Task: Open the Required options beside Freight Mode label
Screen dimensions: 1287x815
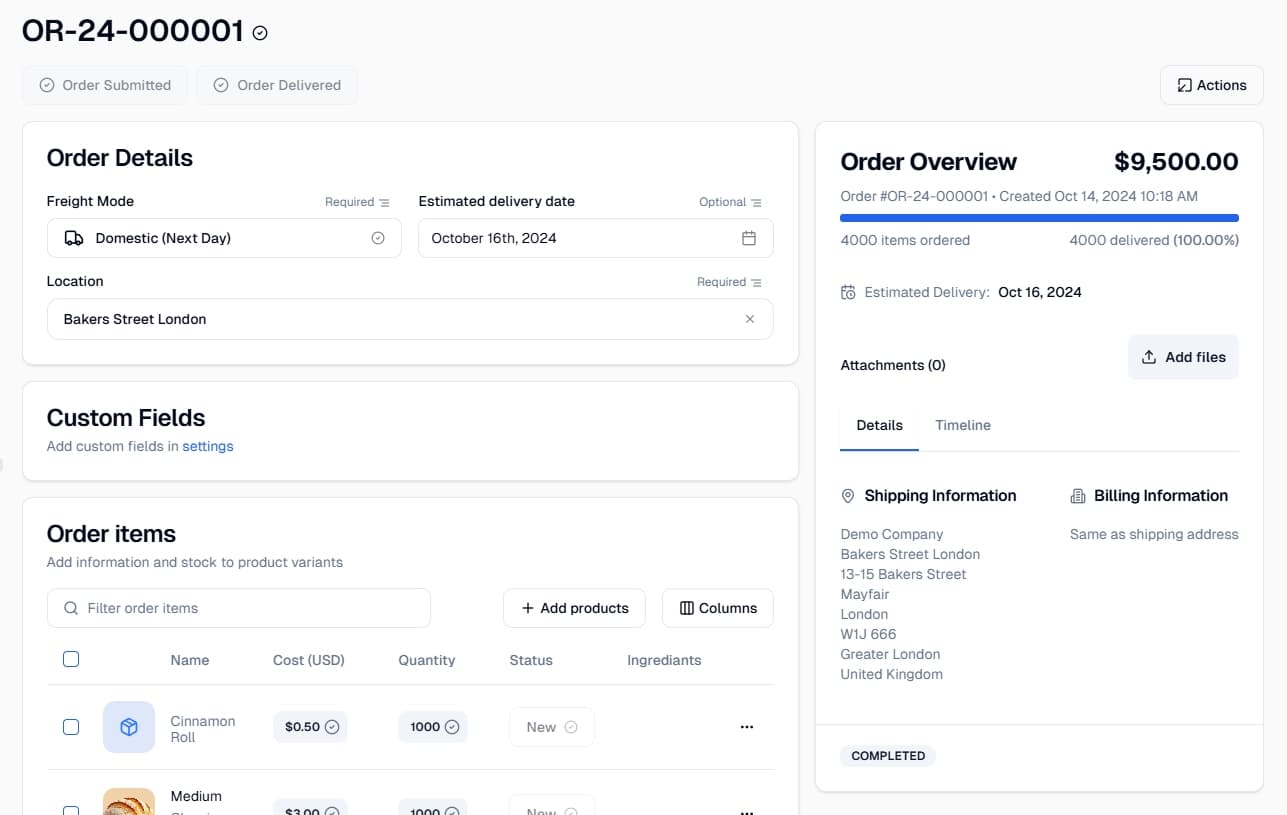Action: [x=357, y=201]
